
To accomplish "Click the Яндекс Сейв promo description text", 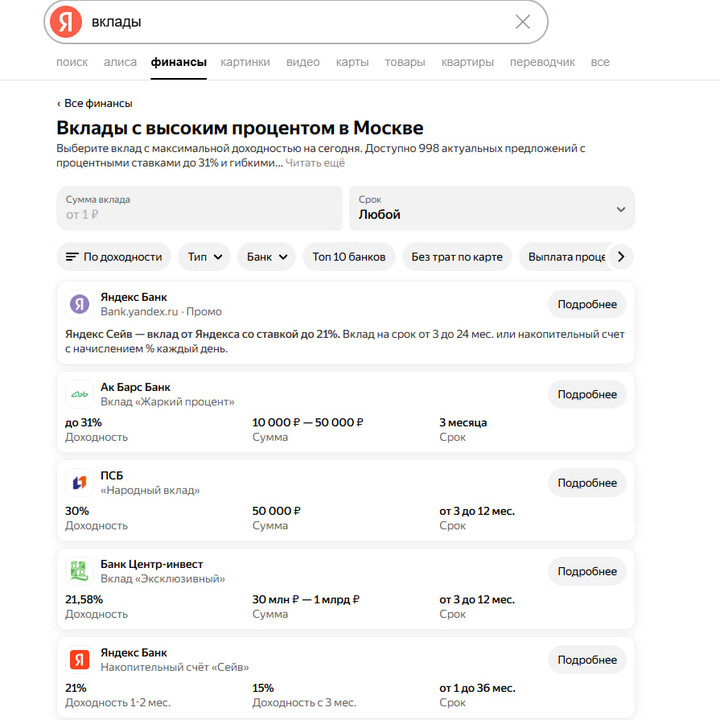I will pos(345,341).
